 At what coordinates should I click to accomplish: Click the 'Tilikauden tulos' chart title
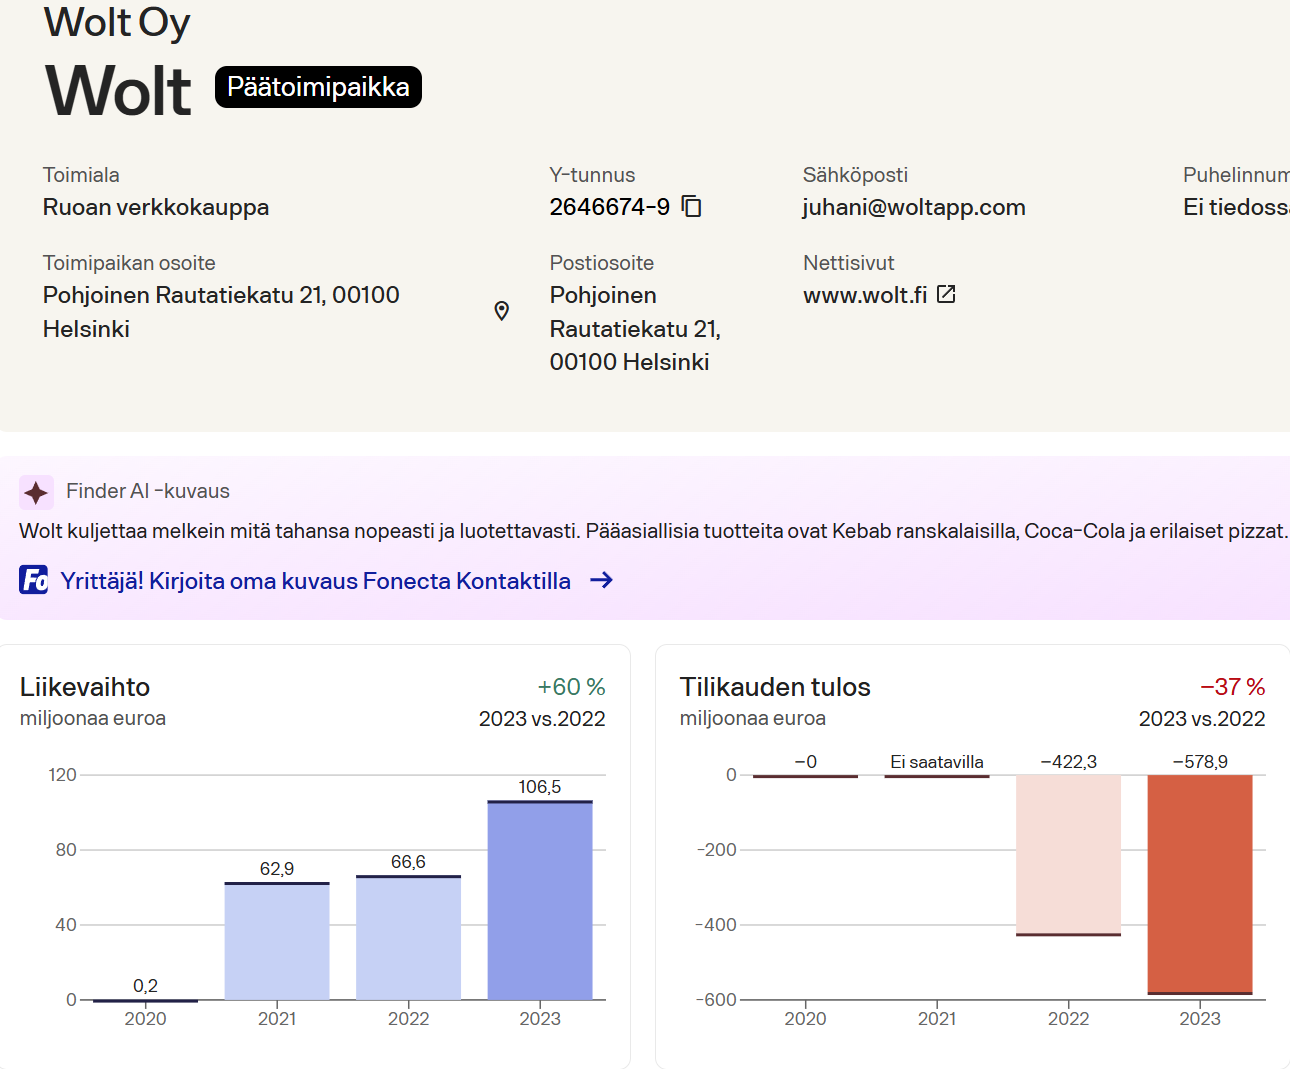click(775, 687)
